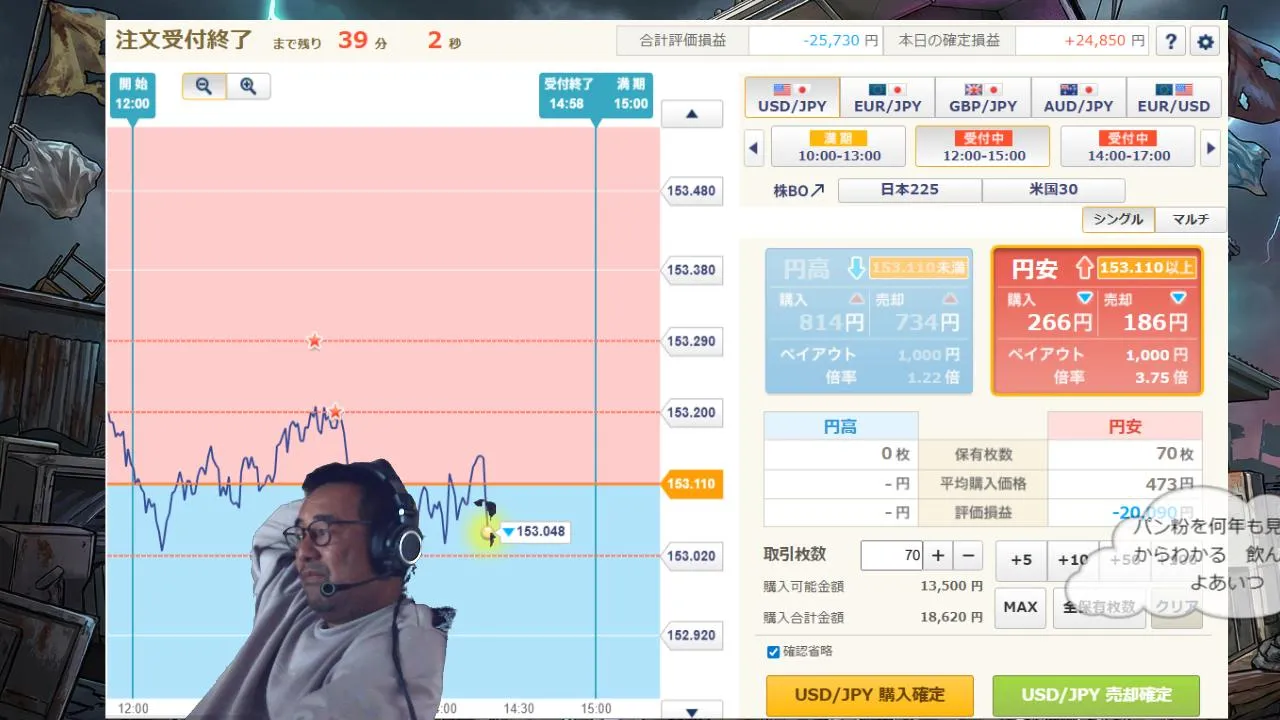
Task: Click 購入合計金額 value 18,620 円
Action: 951,617
